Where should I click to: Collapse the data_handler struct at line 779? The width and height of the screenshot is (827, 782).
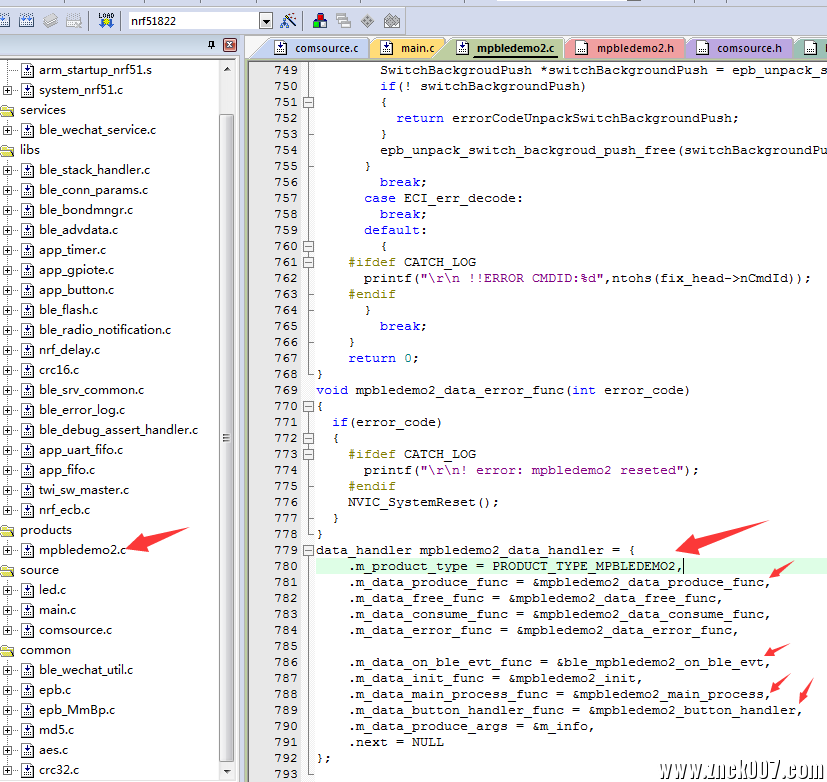click(x=309, y=550)
